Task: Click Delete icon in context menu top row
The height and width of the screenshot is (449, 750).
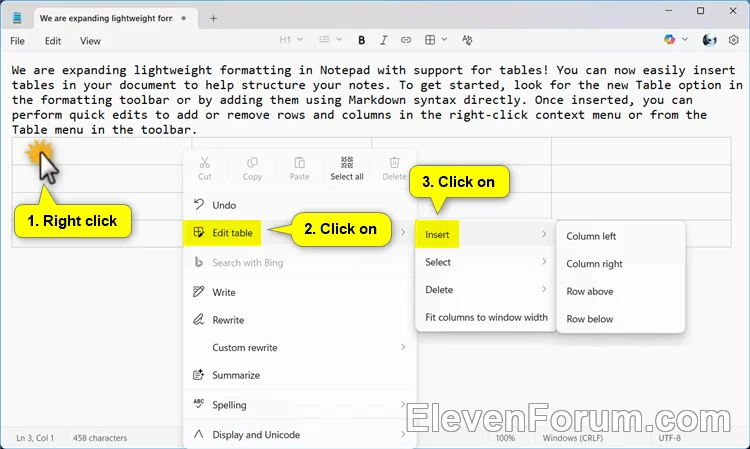Action: click(x=394, y=169)
